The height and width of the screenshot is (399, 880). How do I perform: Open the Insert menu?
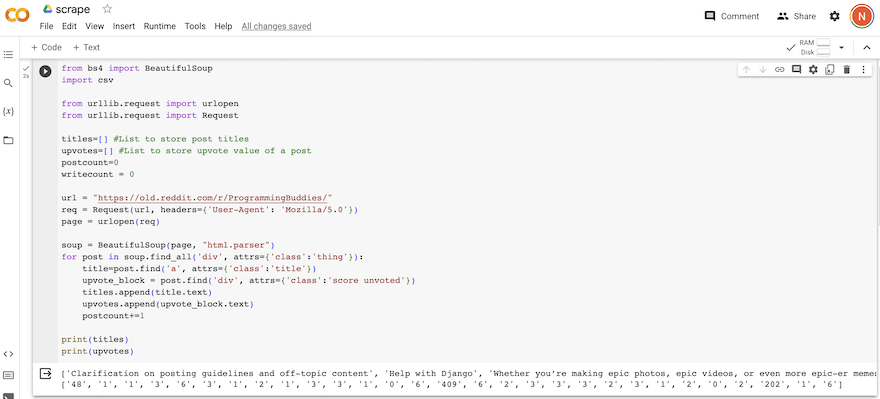(x=123, y=26)
